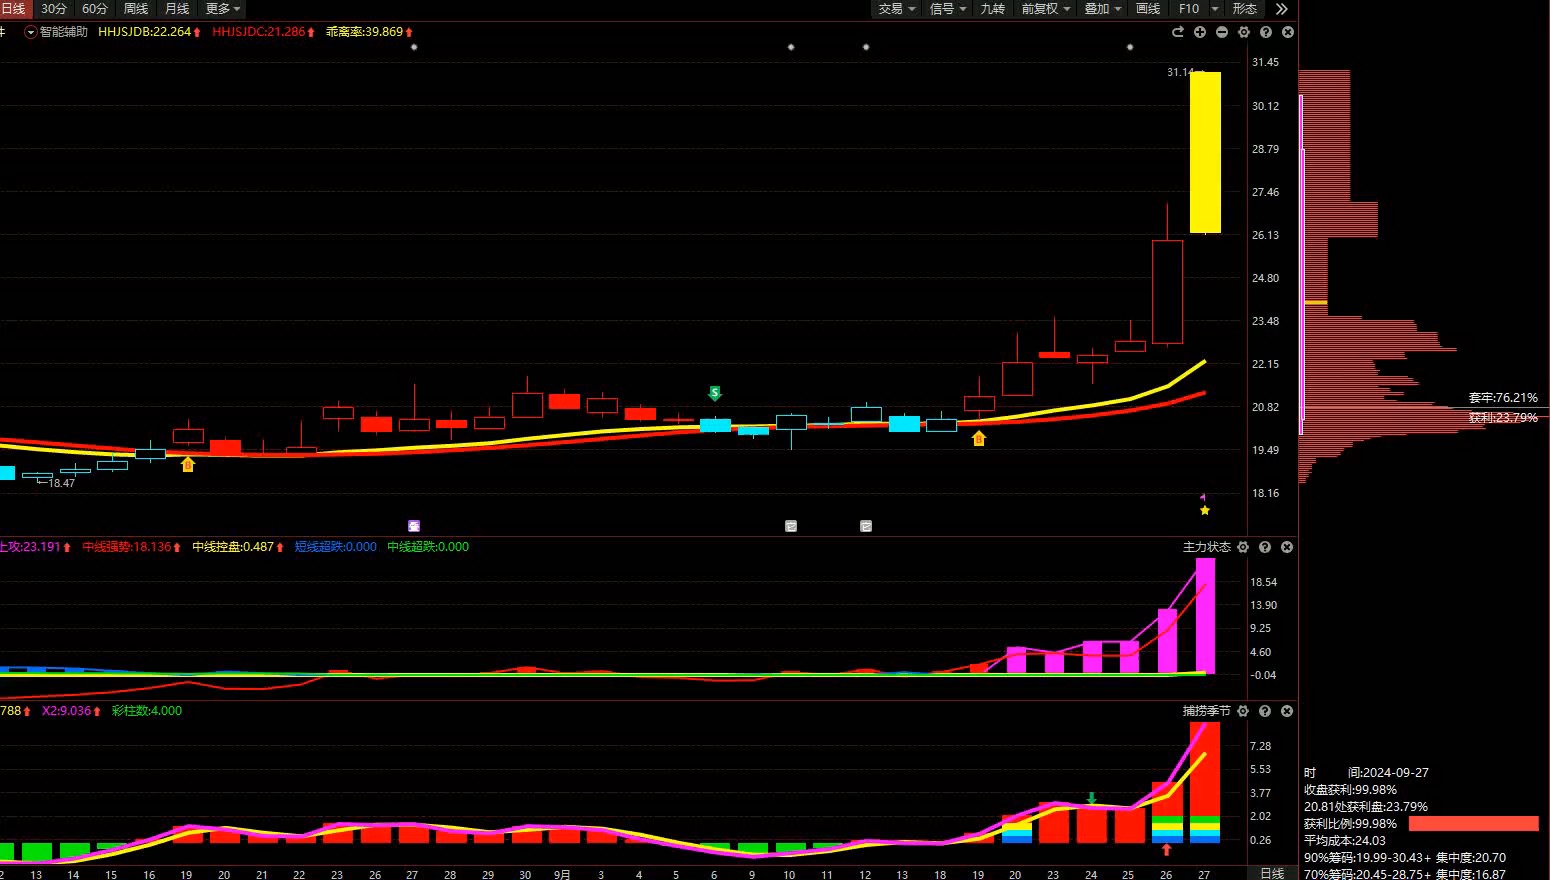Click the 彩柱数:4.000 value
This screenshot has height=880, width=1550.
[147, 711]
